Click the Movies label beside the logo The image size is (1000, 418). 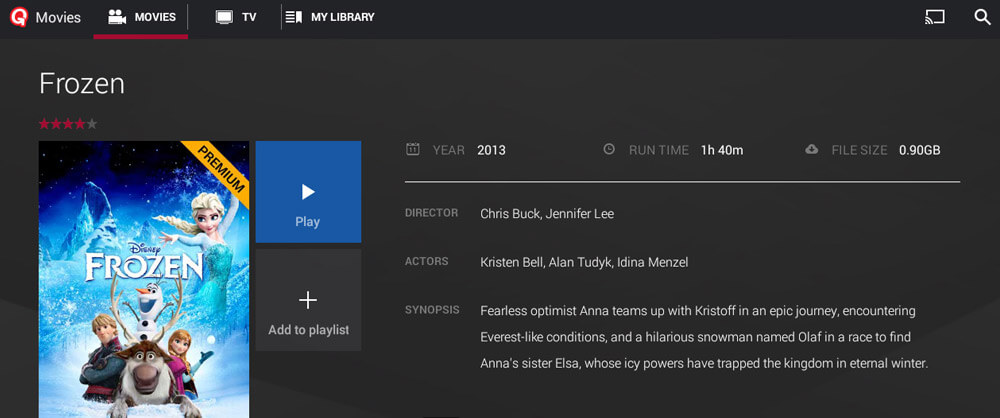(58, 18)
